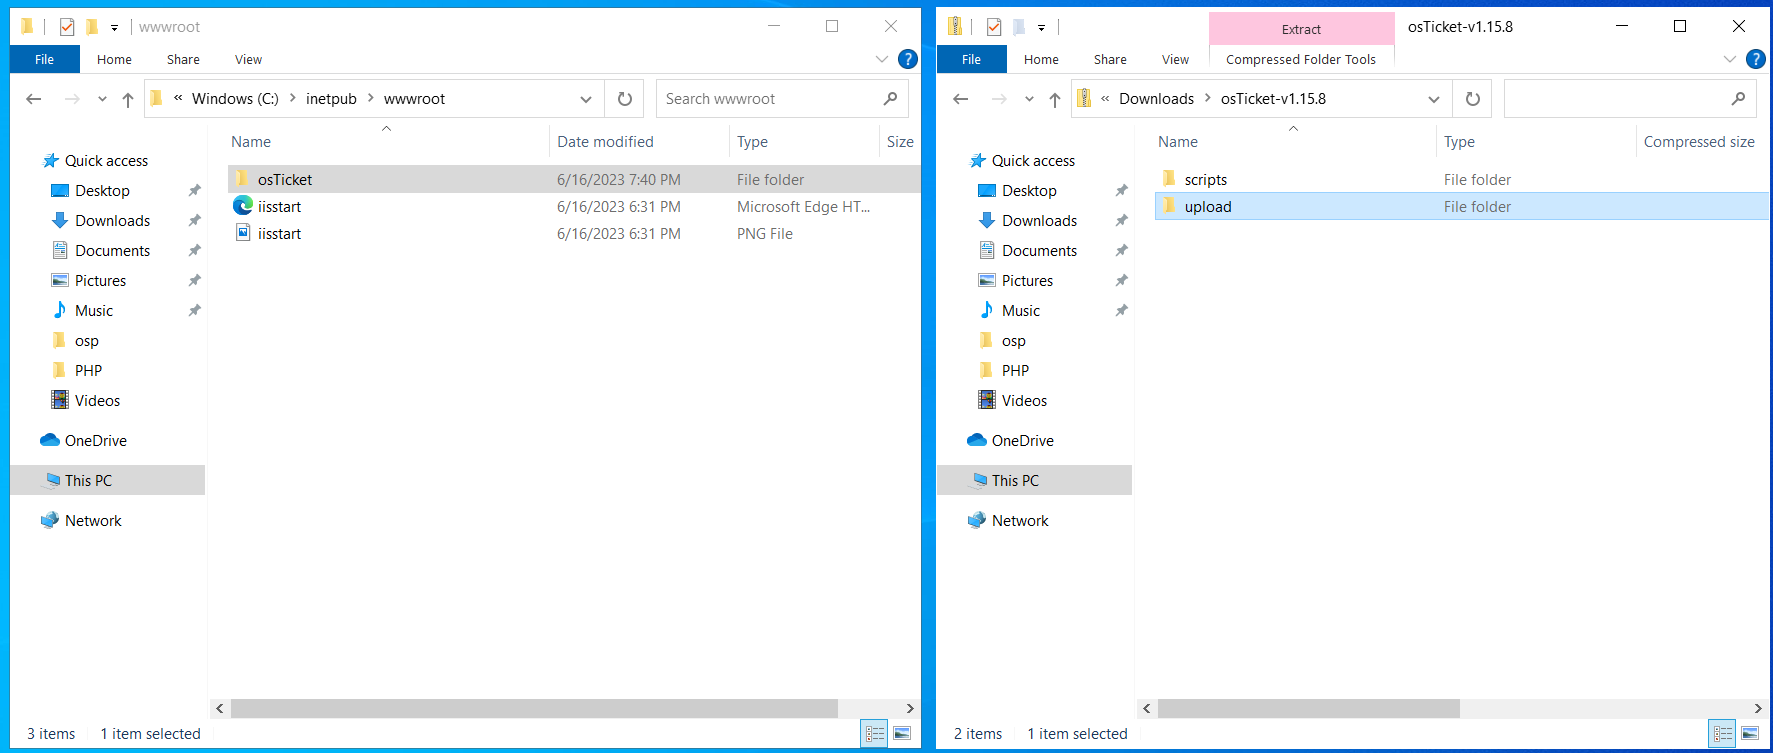Select the iisstart PNG File row
Image resolution: width=1773 pixels, height=753 pixels.
(x=574, y=233)
